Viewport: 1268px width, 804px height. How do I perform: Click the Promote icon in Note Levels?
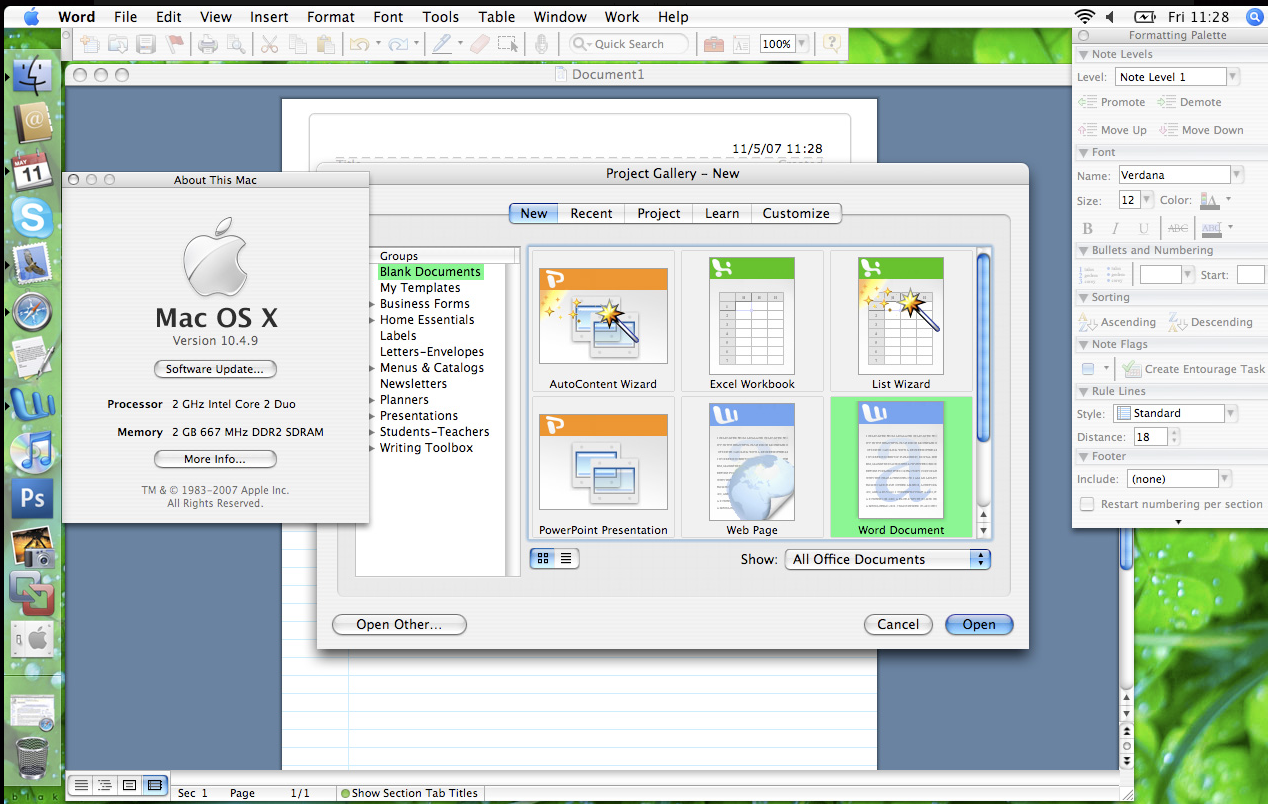pos(1088,102)
